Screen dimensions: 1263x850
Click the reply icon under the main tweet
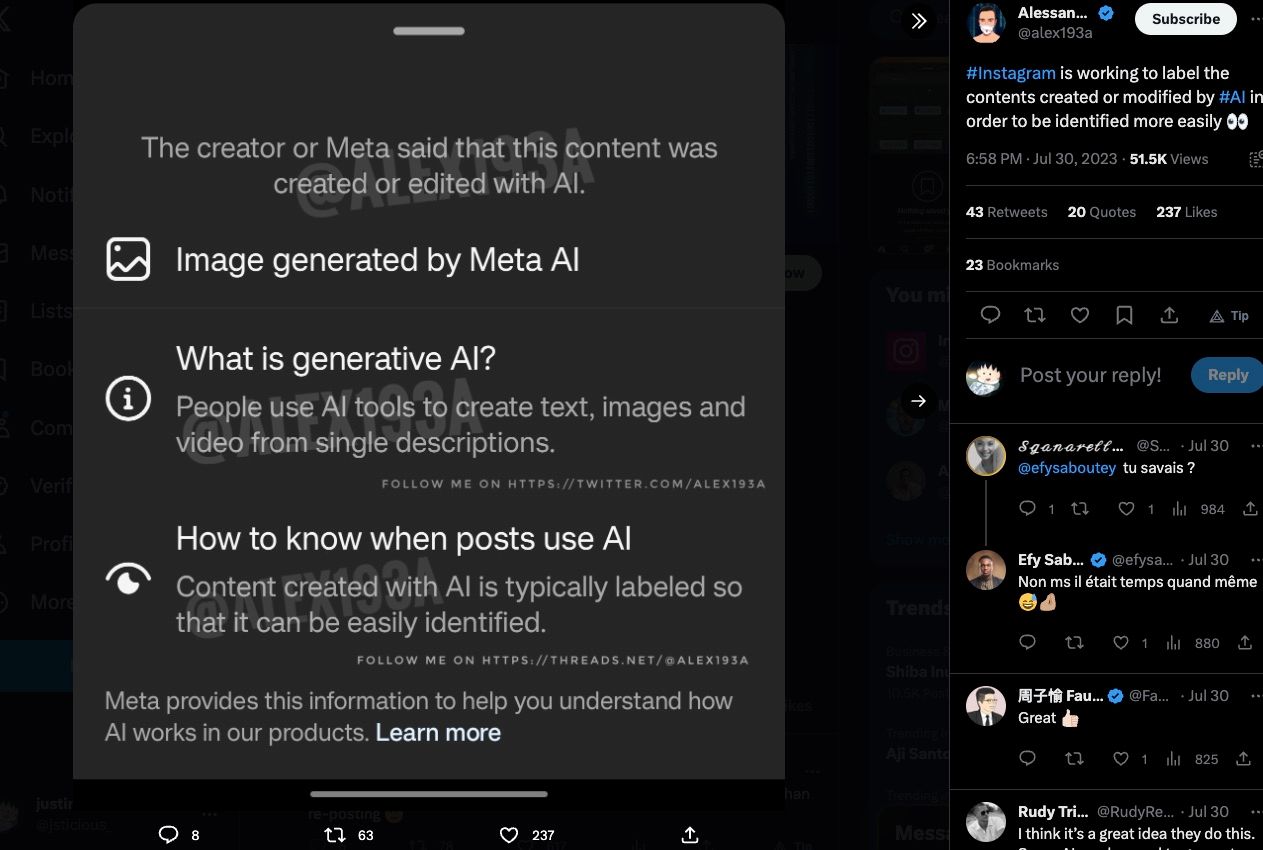click(x=990, y=315)
